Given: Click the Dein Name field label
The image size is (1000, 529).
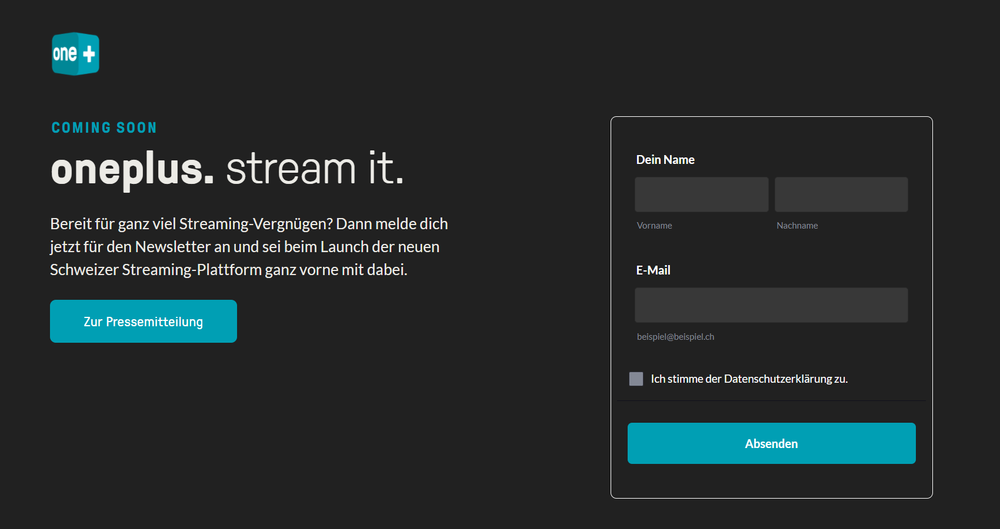Looking at the screenshot, I should tap(665, 160).
